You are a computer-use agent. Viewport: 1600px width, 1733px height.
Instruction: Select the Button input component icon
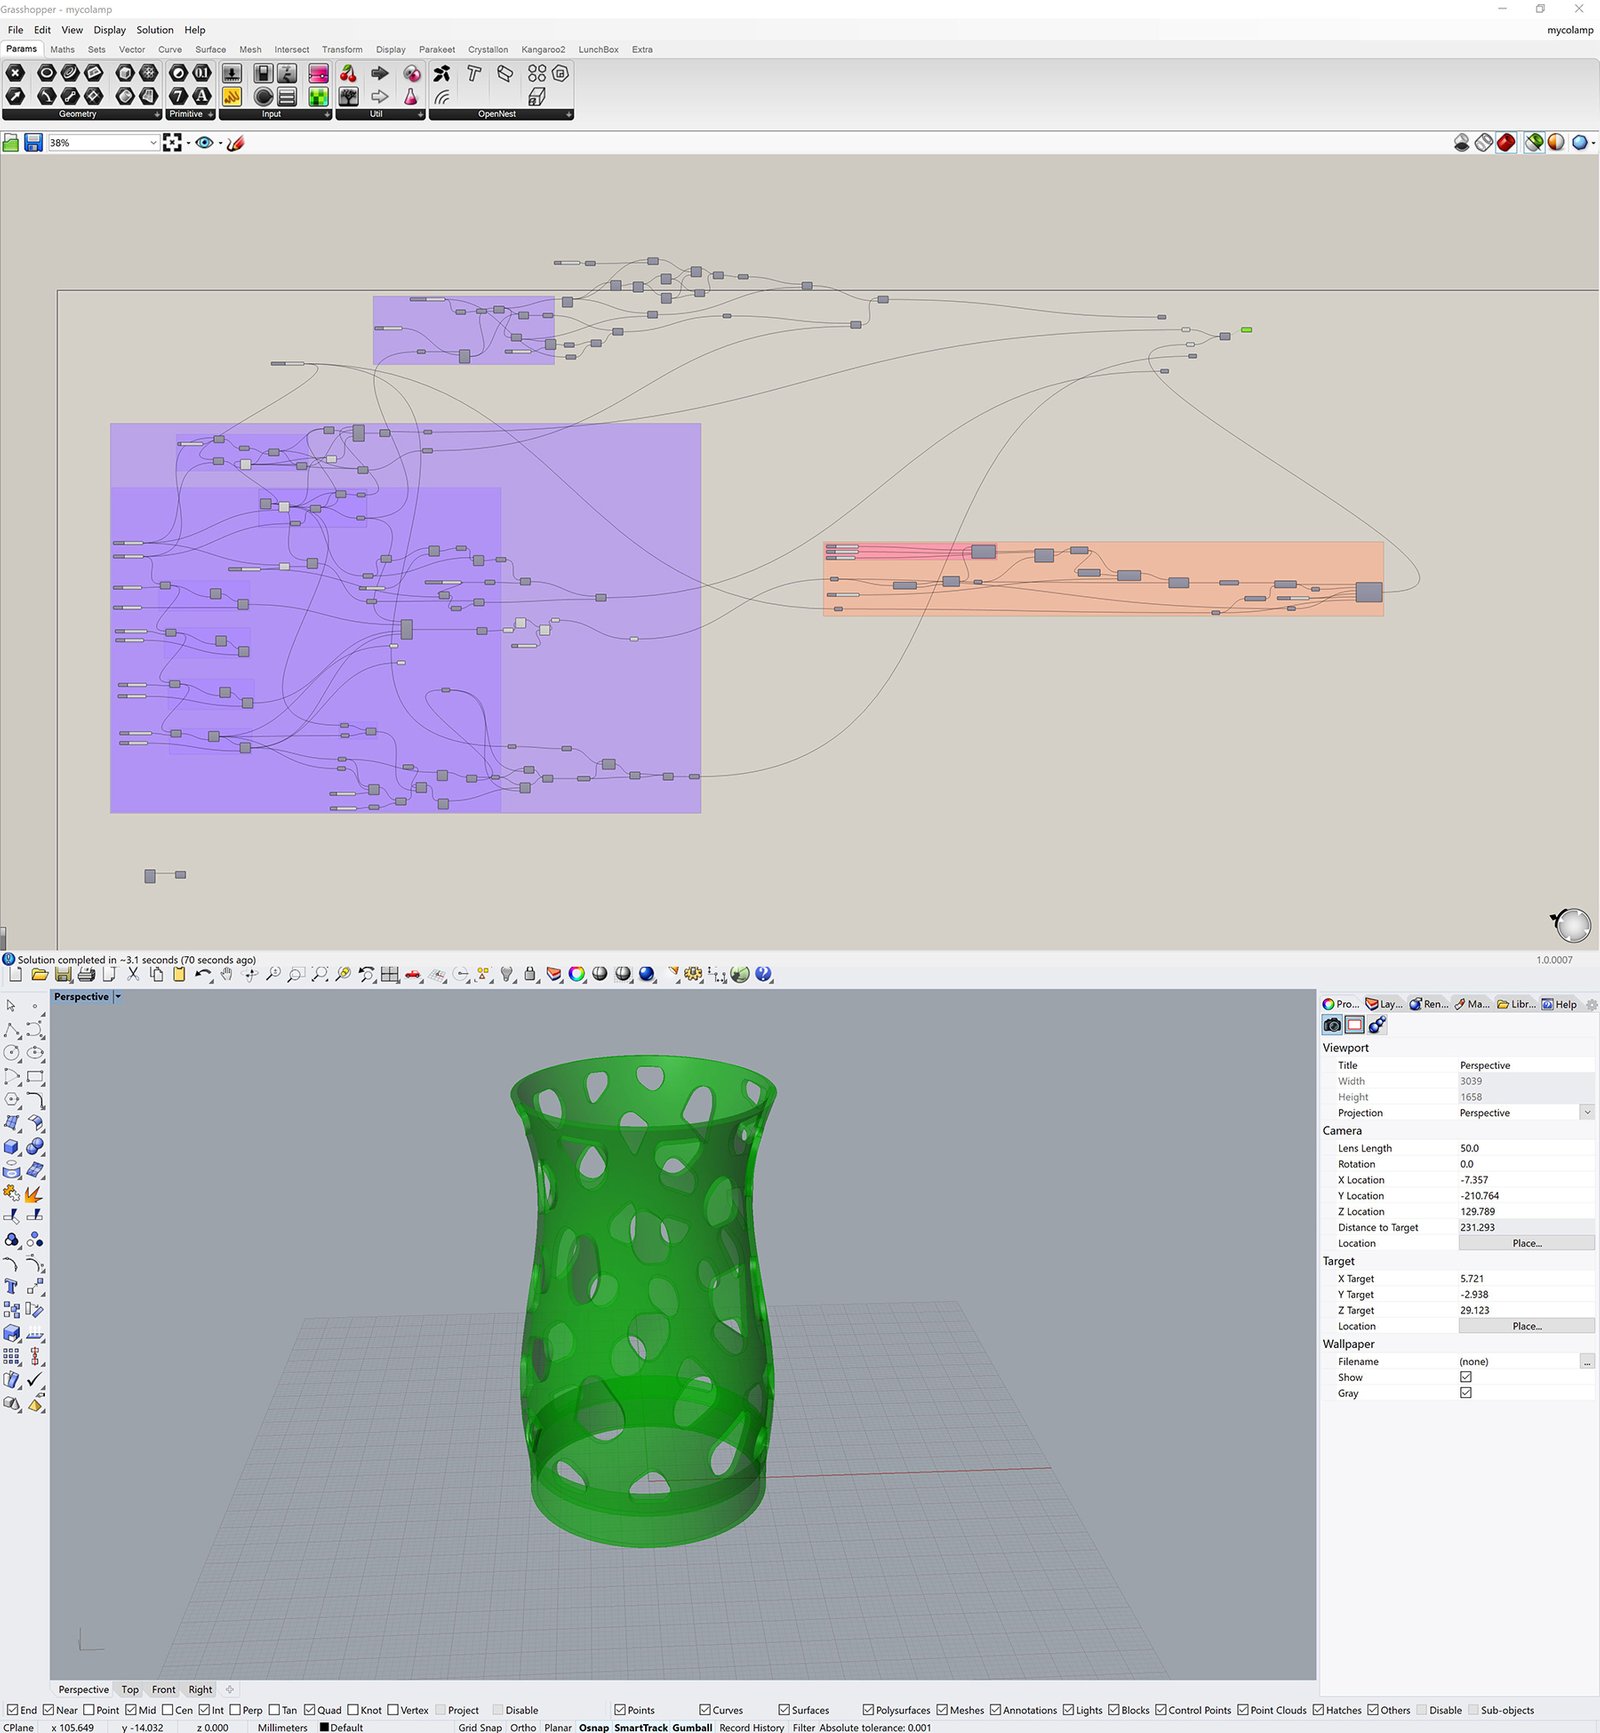click(x=263, y=97)
